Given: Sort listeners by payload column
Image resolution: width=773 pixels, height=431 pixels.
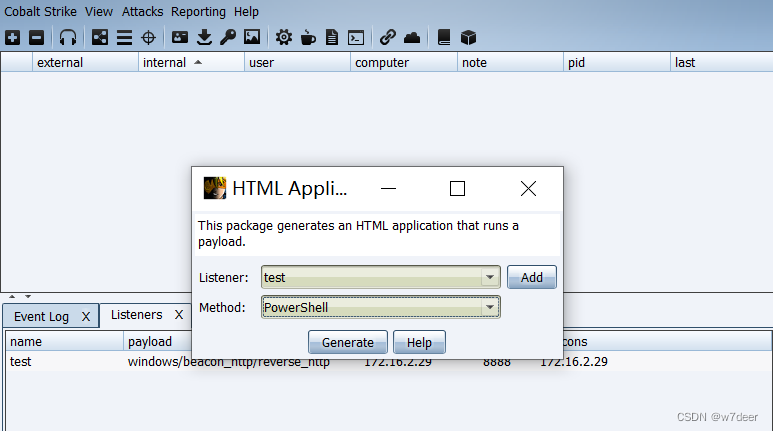Looking at the screenshot, I should pos(157,341).
